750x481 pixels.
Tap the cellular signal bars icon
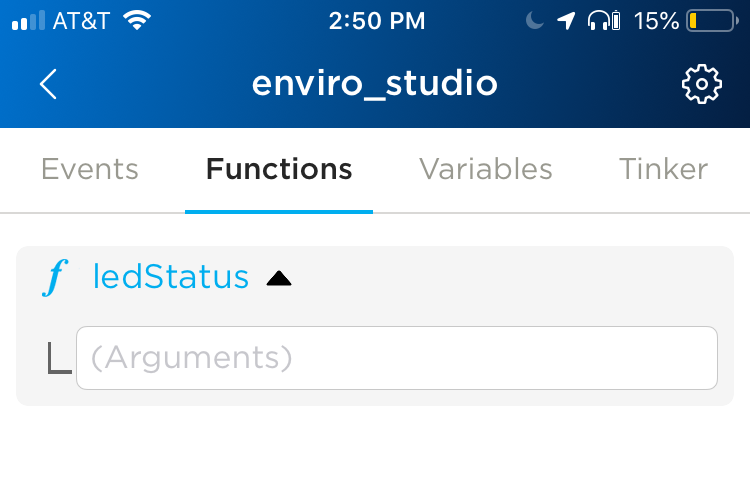coord(28,21)
